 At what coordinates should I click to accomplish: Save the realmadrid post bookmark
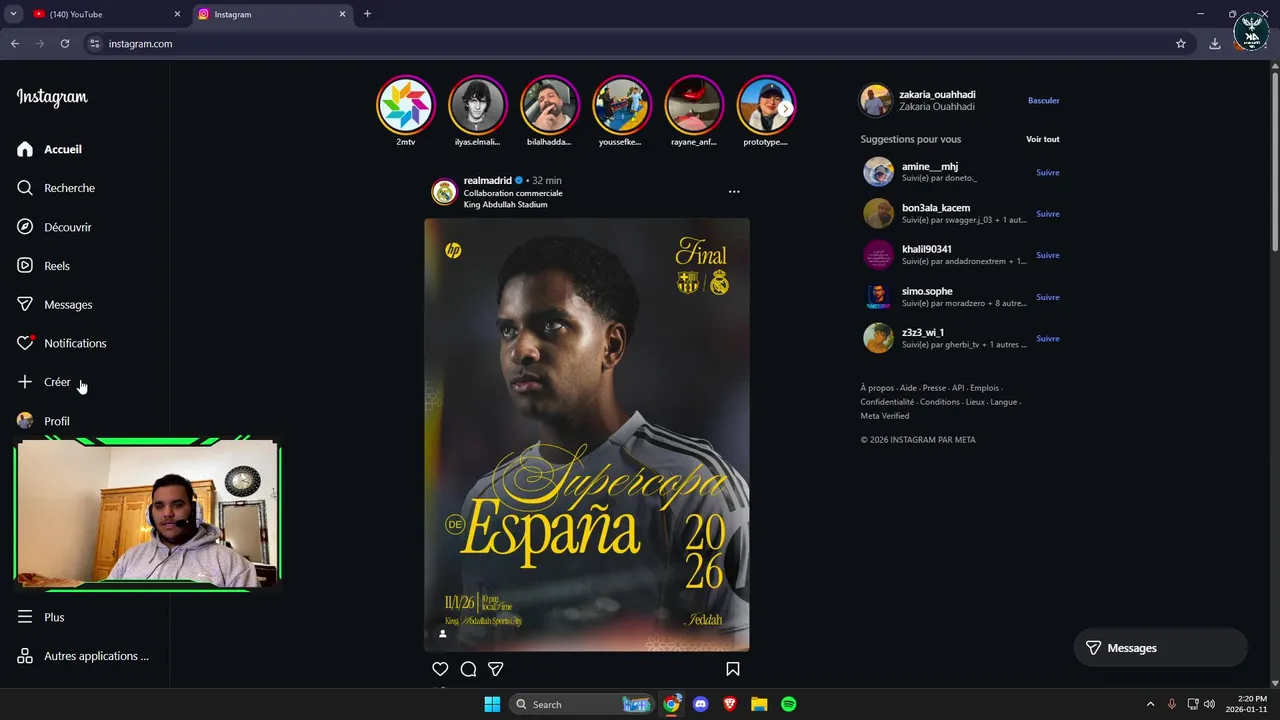[733, 669]
